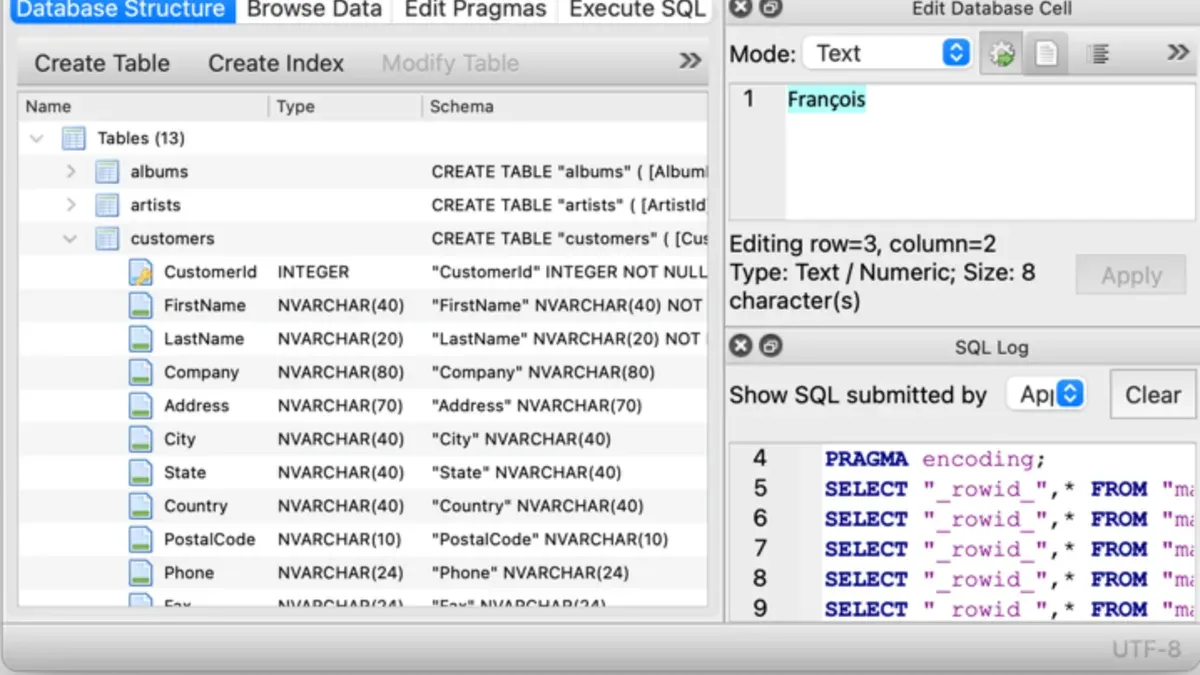This screenshot has width=1200, height=675.
Task: Click the SQL log line PRAGMA encoding
Action: pyautogui.click(x=934, y=459)
